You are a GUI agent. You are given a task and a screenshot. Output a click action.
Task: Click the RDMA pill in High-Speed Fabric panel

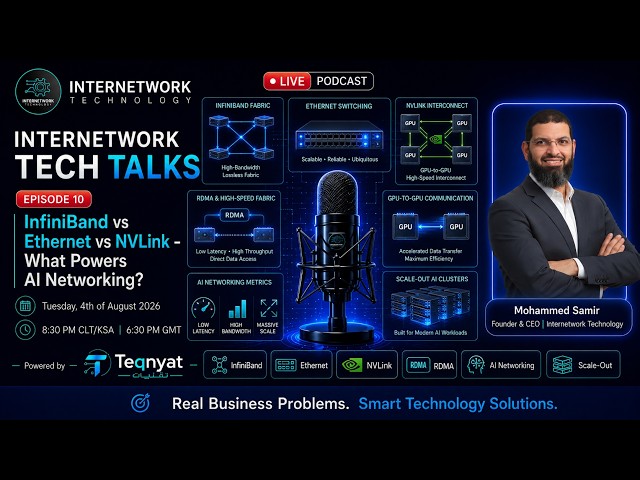point(234,215)
